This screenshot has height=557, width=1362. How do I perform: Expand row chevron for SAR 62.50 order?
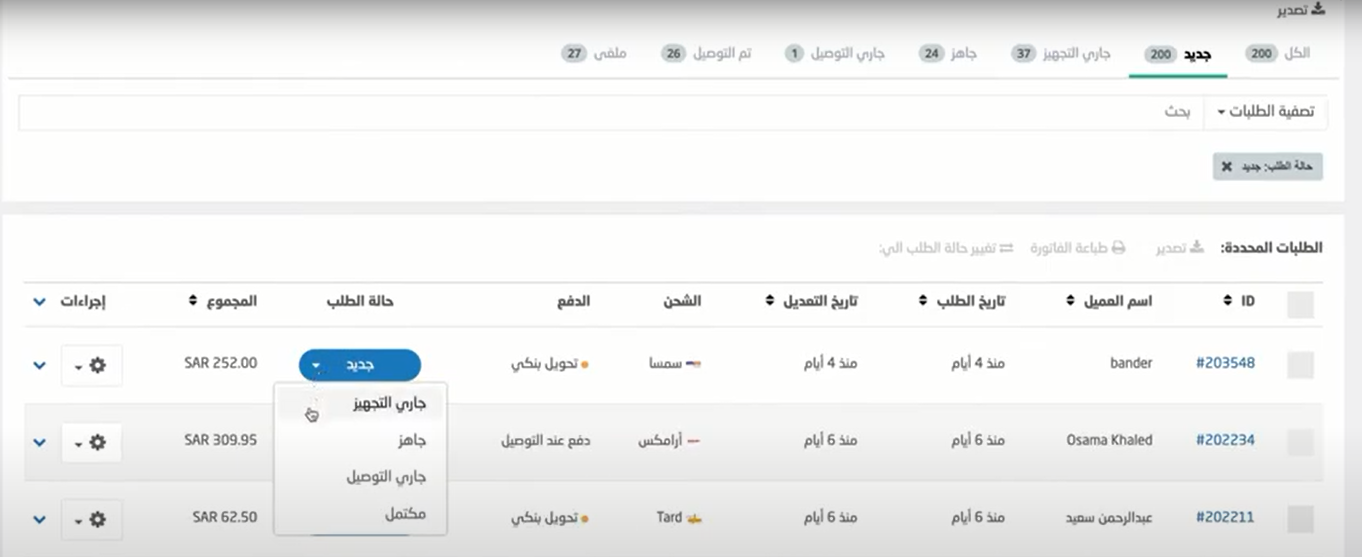pos(39,520)
